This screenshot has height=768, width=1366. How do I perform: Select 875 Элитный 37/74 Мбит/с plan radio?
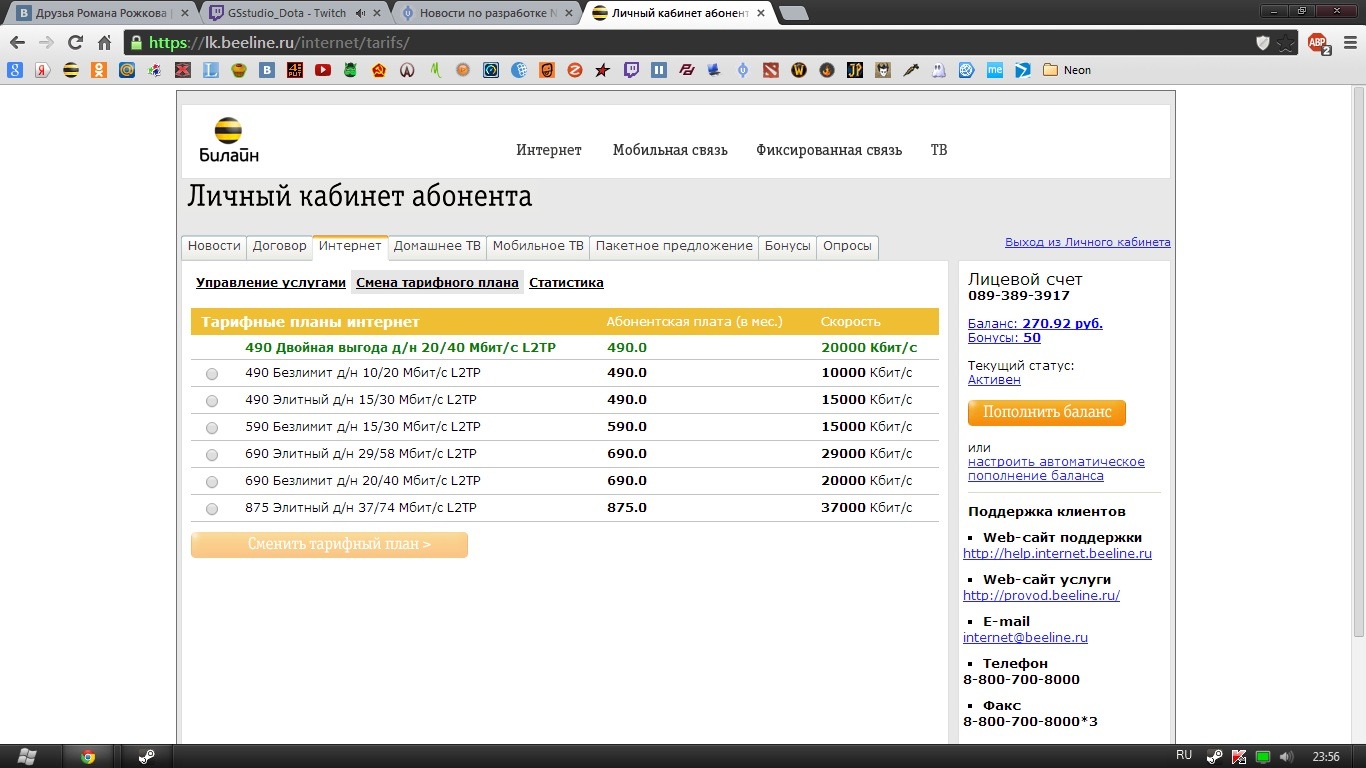212,509
